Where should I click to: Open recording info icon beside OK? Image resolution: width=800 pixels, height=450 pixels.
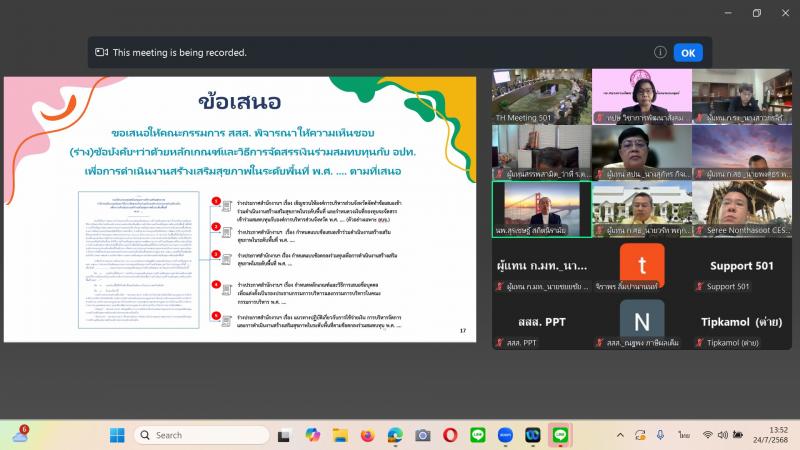660,52
